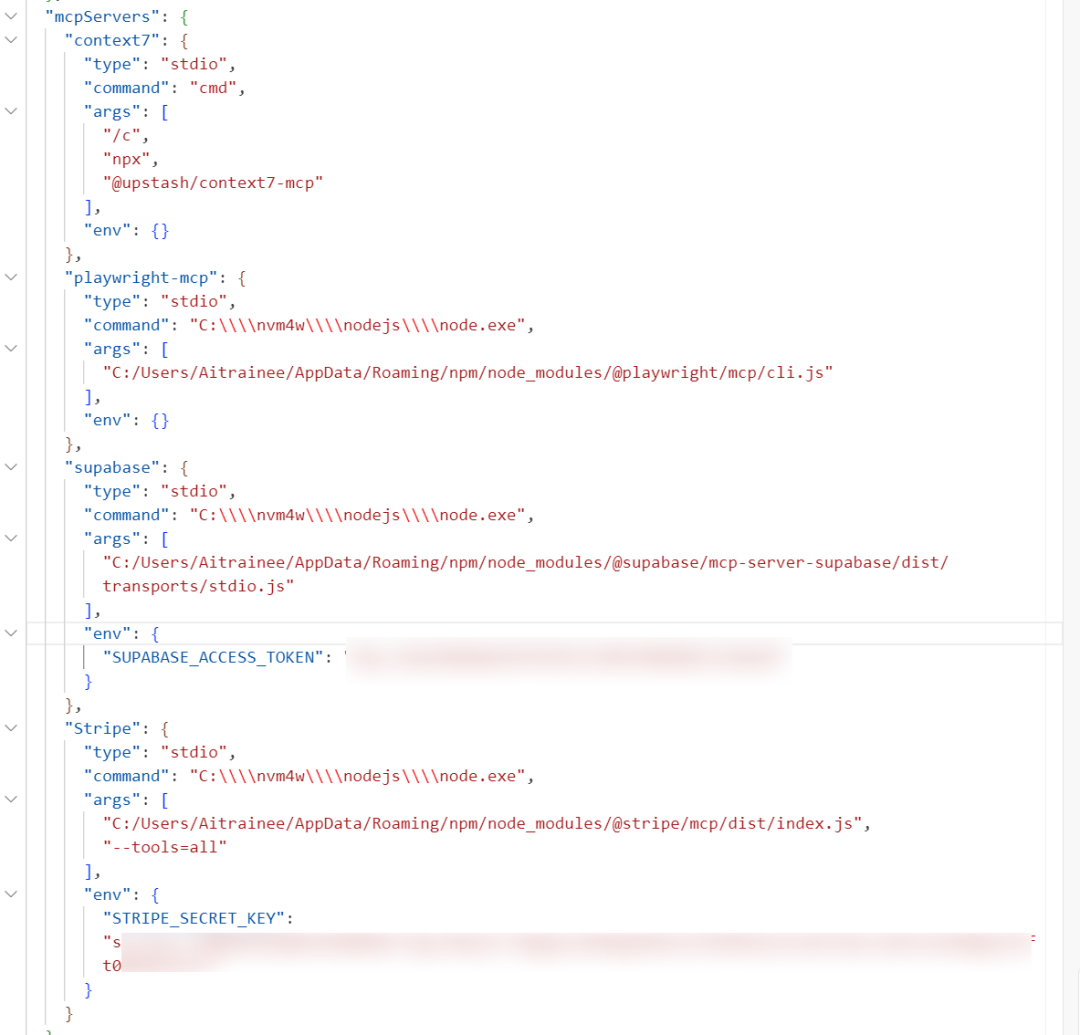Collapse the playwright-mcp block chevron
The image size is (1080, 1035).
[11, 278]
